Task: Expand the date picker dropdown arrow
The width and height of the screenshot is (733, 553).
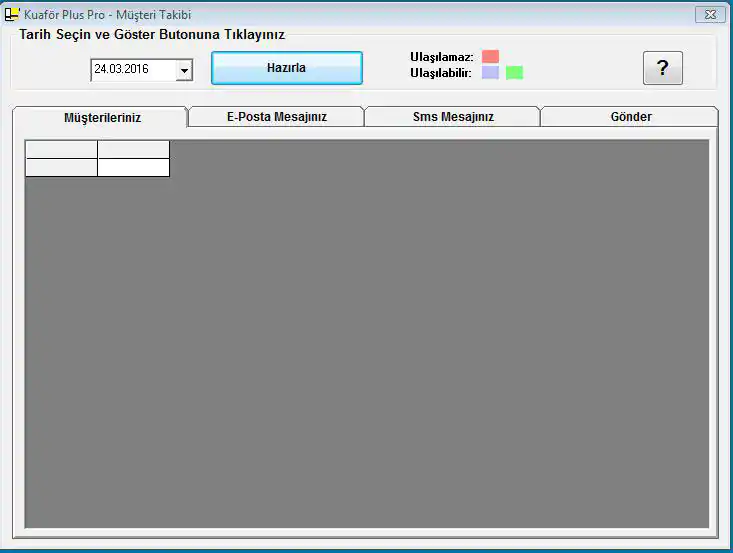Action: 184,70
